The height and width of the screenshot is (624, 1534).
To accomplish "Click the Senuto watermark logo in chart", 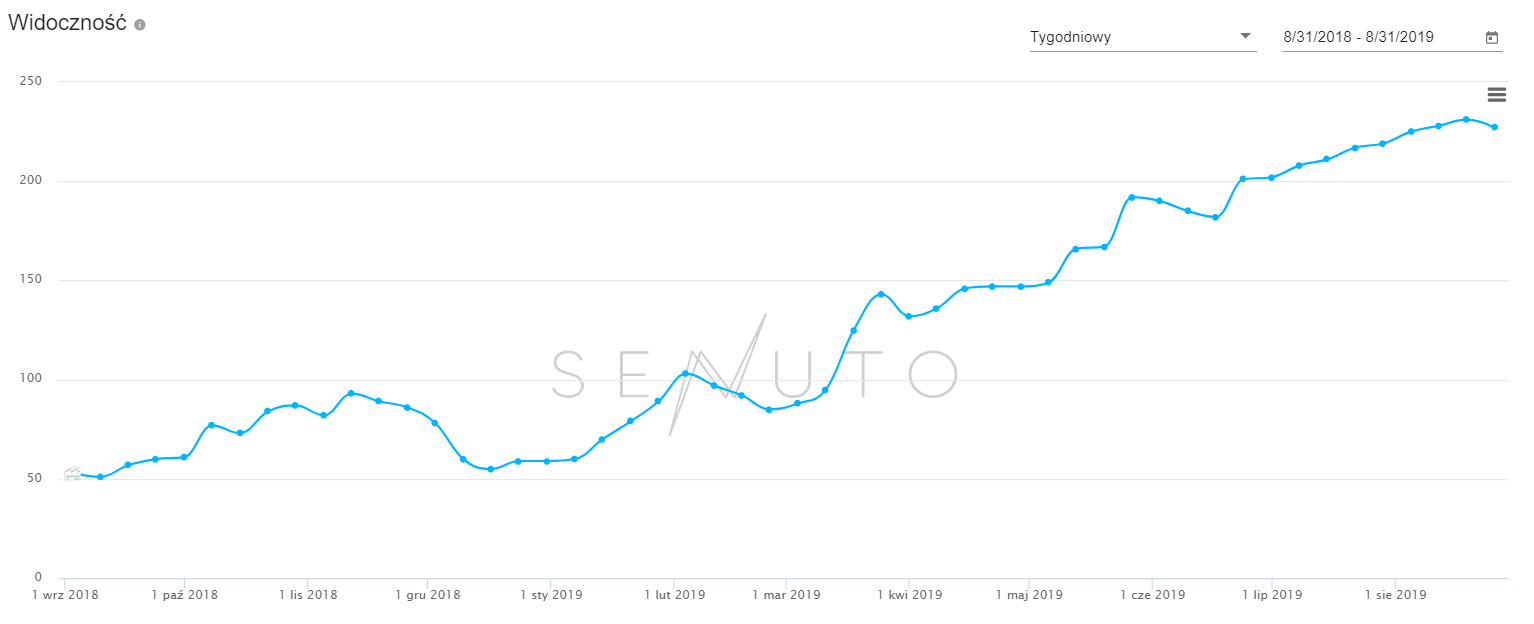I will coord(755,373).
